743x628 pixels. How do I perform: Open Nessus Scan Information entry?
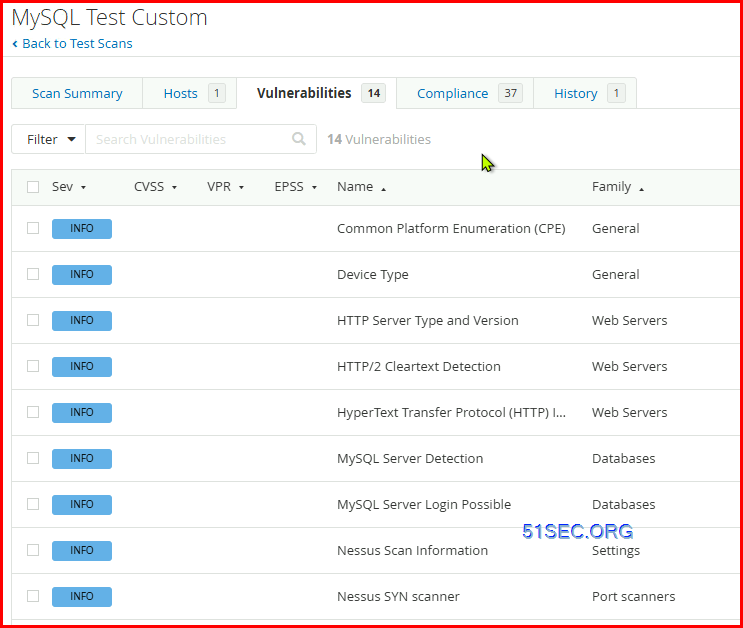[412, 550]
